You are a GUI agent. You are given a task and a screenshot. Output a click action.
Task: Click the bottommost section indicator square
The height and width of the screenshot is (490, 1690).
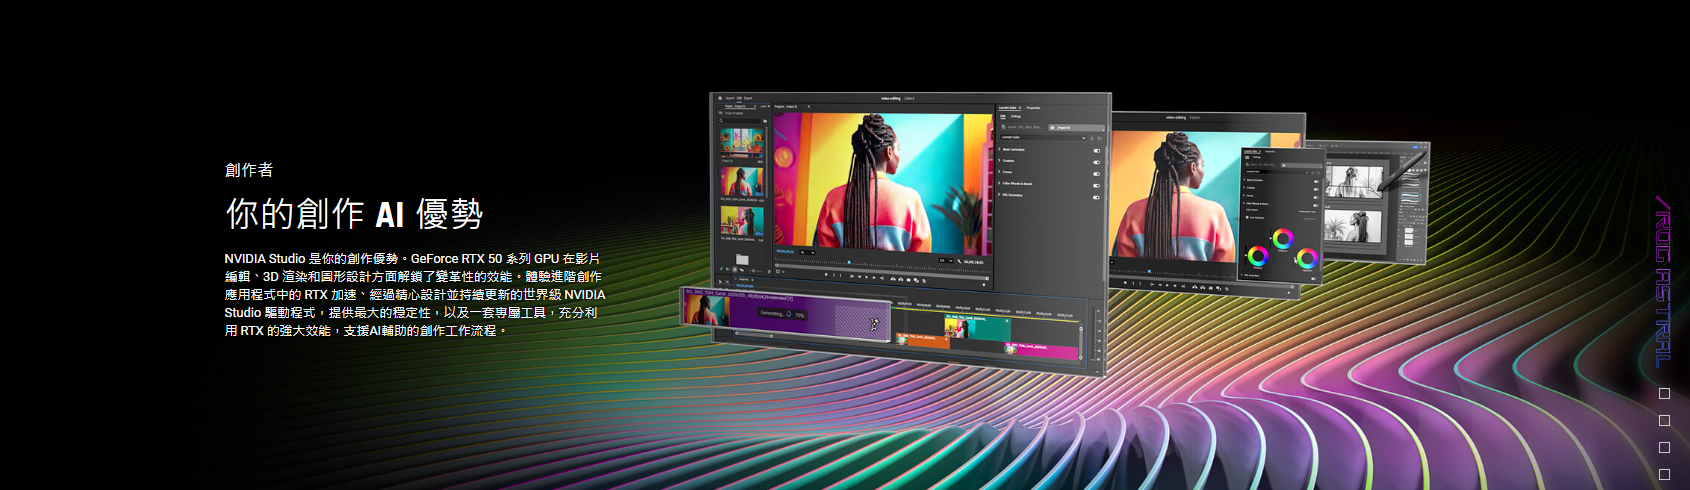point(1664,474)
